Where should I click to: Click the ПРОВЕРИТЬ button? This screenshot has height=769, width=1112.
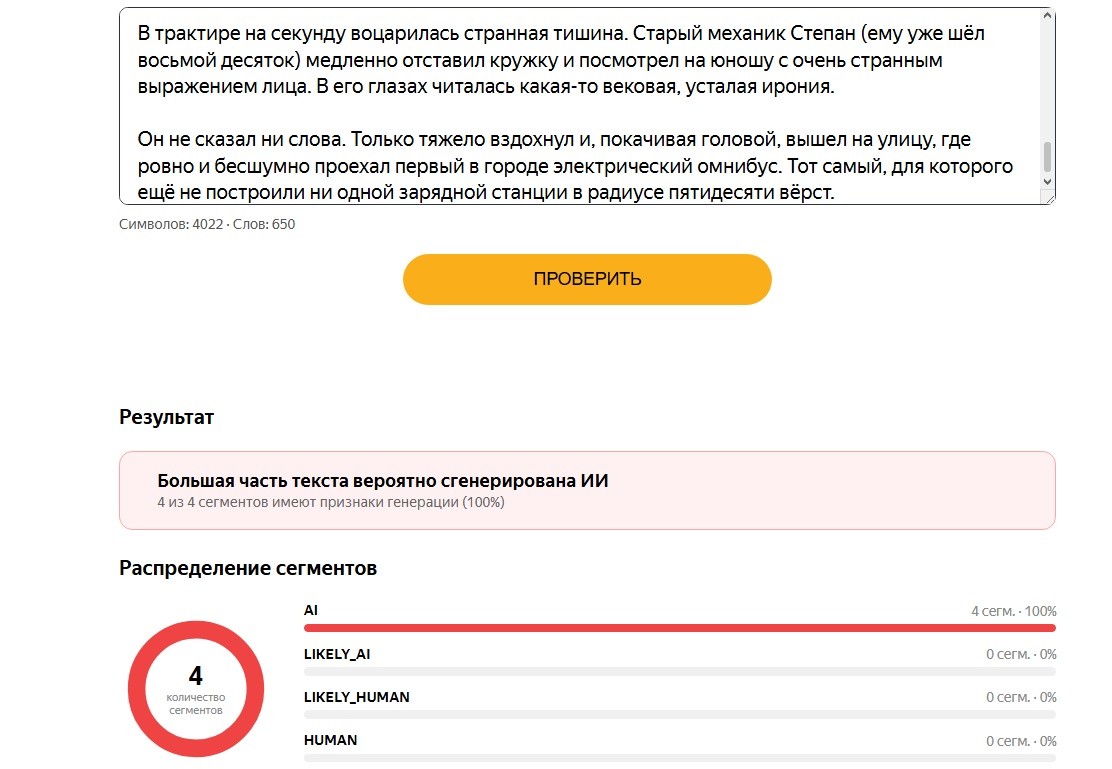pyautogui.click(x=586, y=279)
